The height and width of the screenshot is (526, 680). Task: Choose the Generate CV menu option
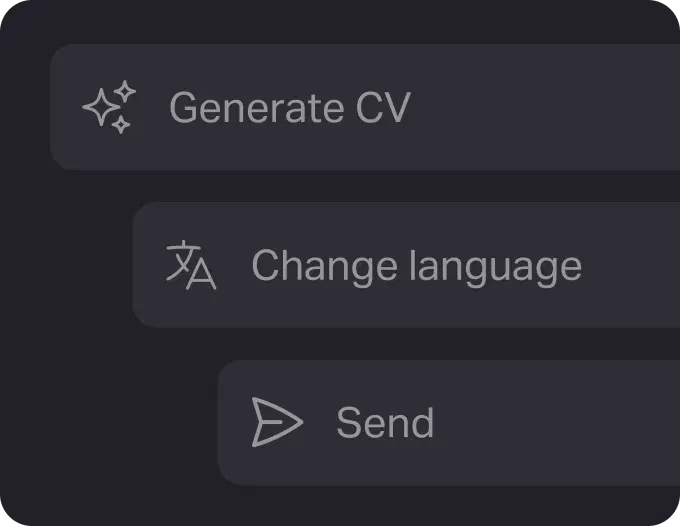coord(289,108)
